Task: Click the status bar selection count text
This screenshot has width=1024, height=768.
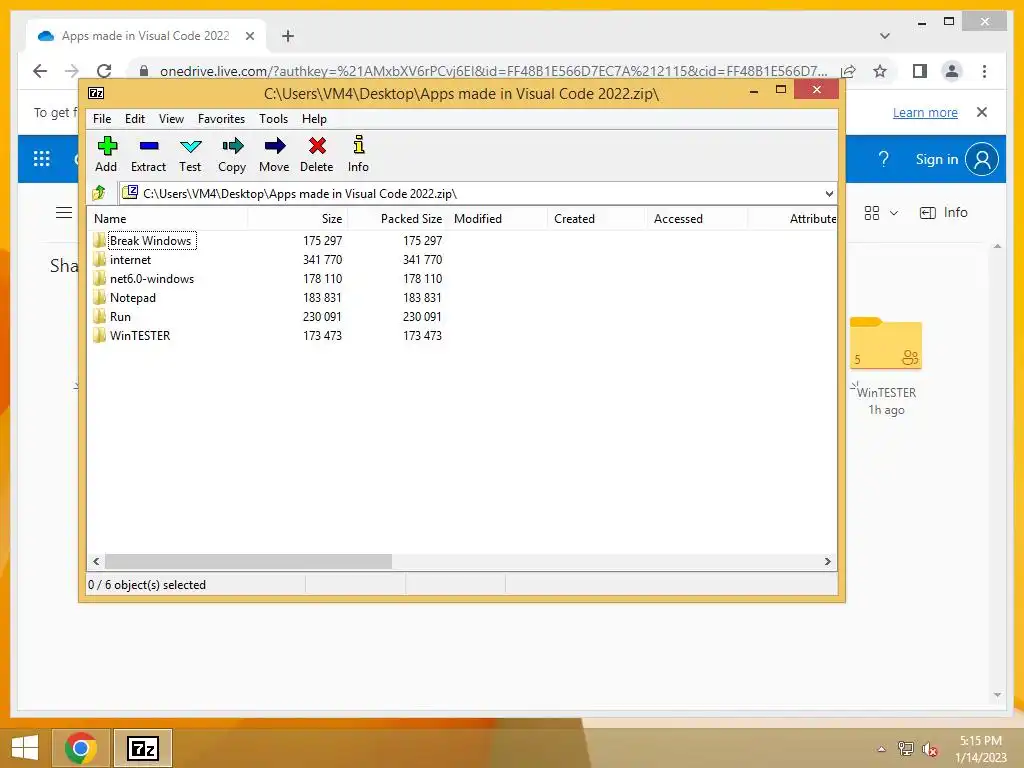Action: pos(147,585)
